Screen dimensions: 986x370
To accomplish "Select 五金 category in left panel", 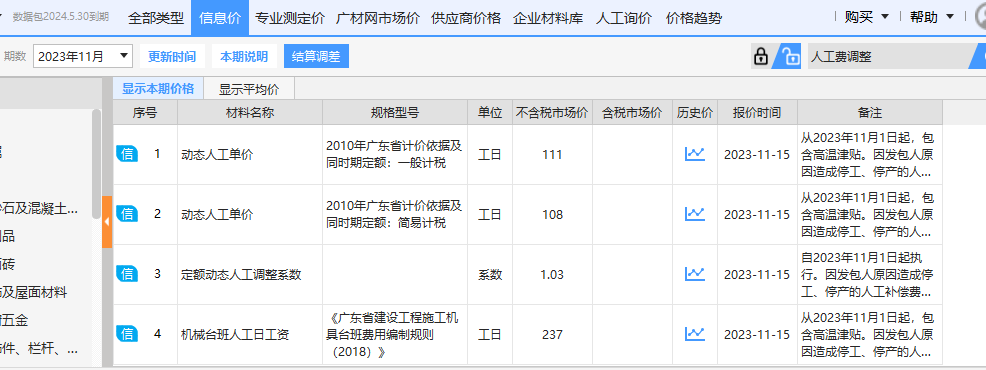I will pos(15,320).
